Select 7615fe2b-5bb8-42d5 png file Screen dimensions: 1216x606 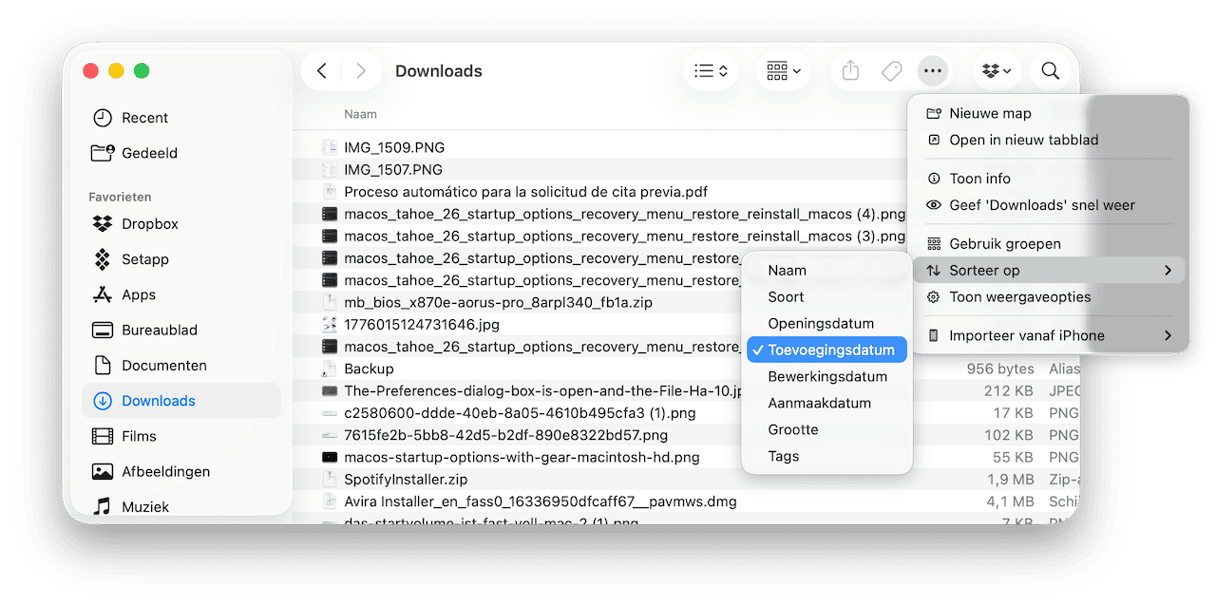pos(506,435)
